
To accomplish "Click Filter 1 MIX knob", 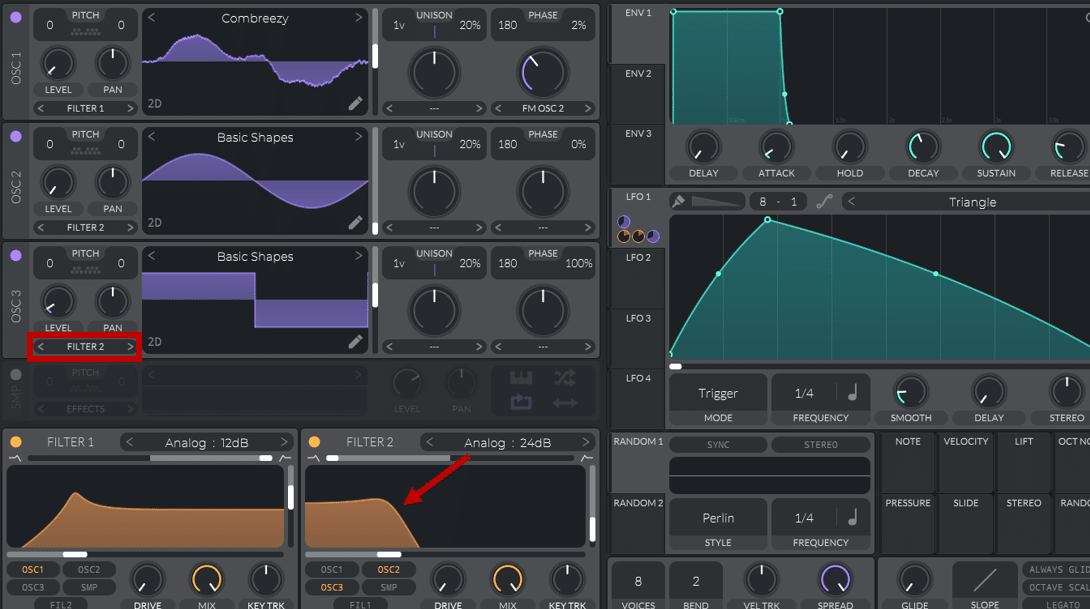I will tap(206, 579).
